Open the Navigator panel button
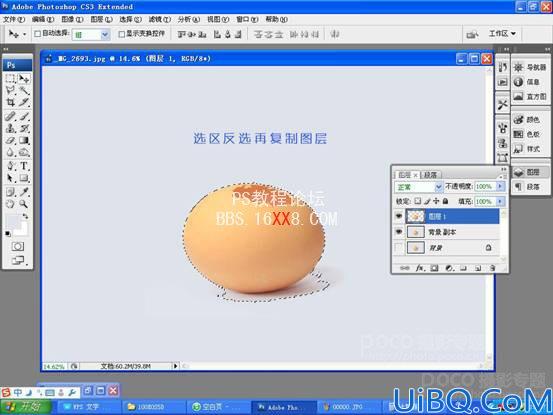Screen dimensions: 553x415 coord(530,67)
